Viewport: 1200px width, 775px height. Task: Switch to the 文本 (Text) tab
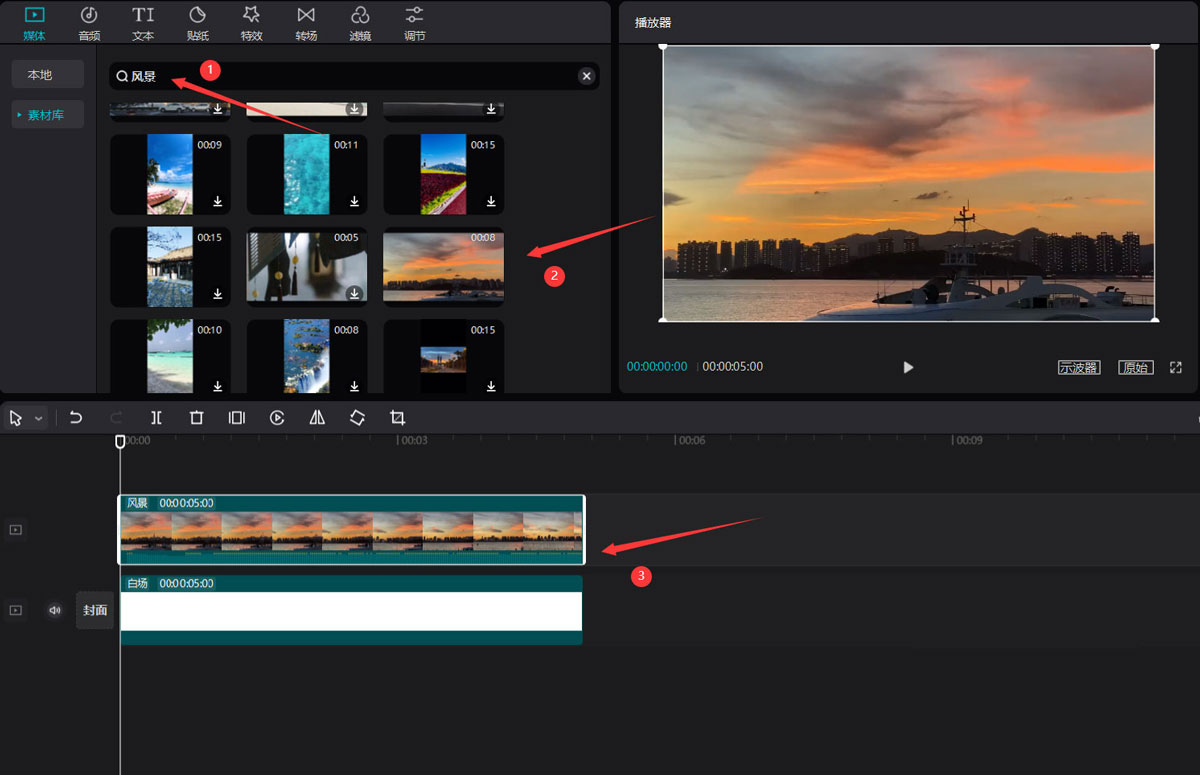(143, 23)
